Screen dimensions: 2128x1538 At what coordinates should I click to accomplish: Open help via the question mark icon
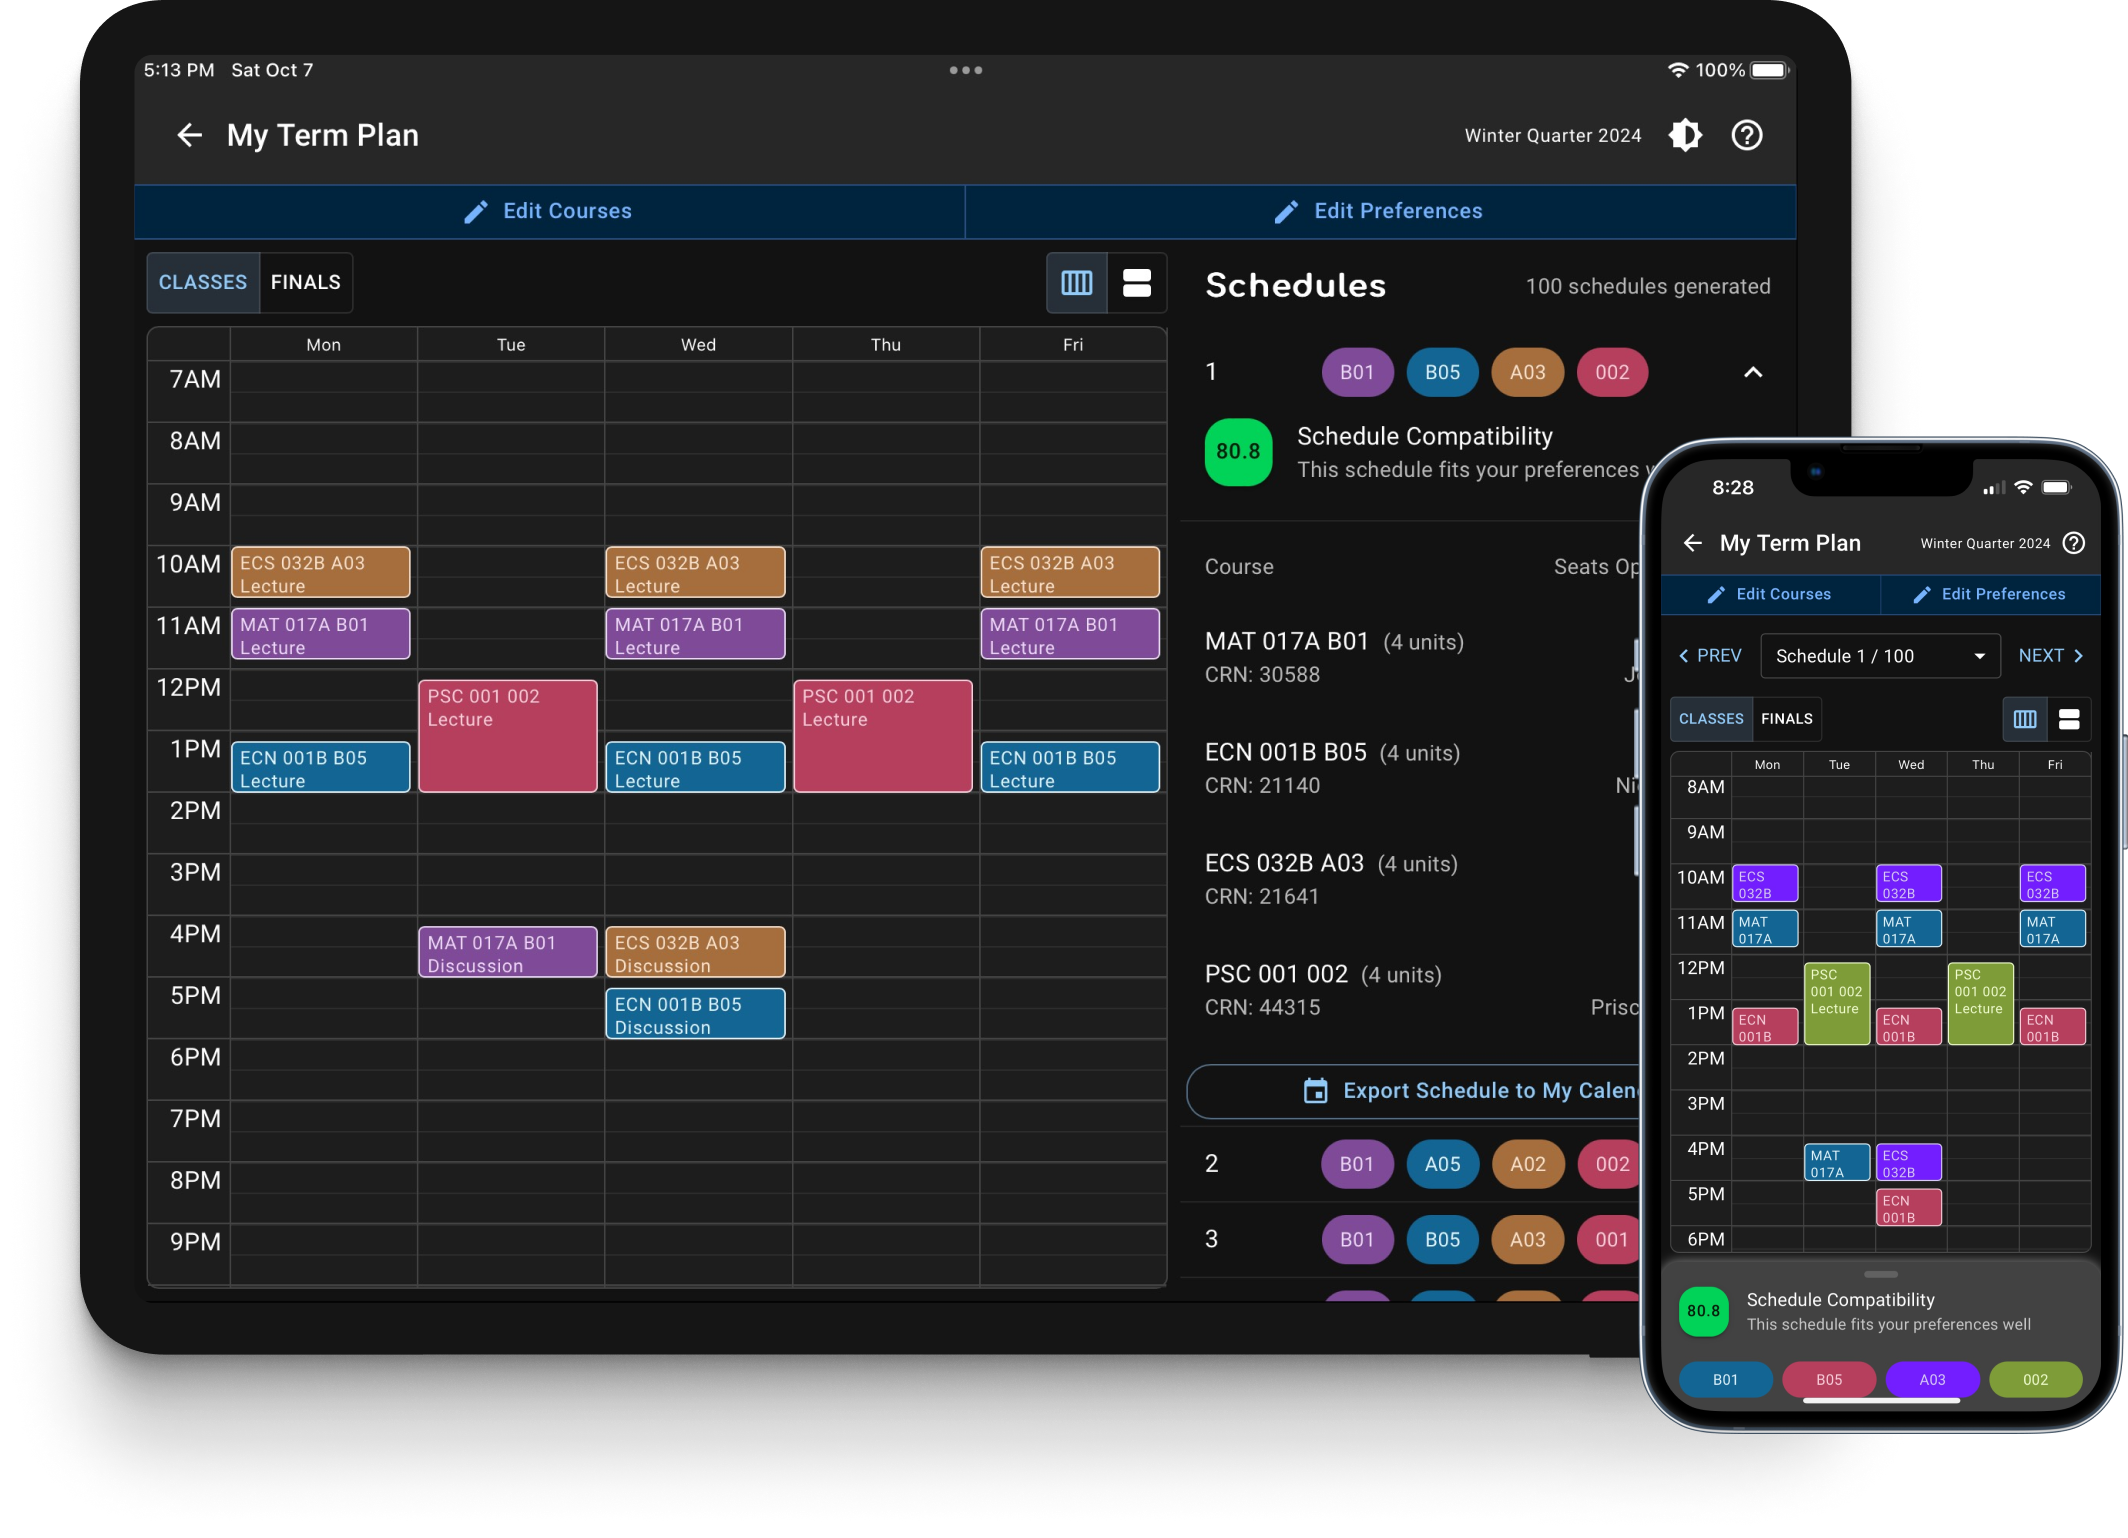point(1747,135)
